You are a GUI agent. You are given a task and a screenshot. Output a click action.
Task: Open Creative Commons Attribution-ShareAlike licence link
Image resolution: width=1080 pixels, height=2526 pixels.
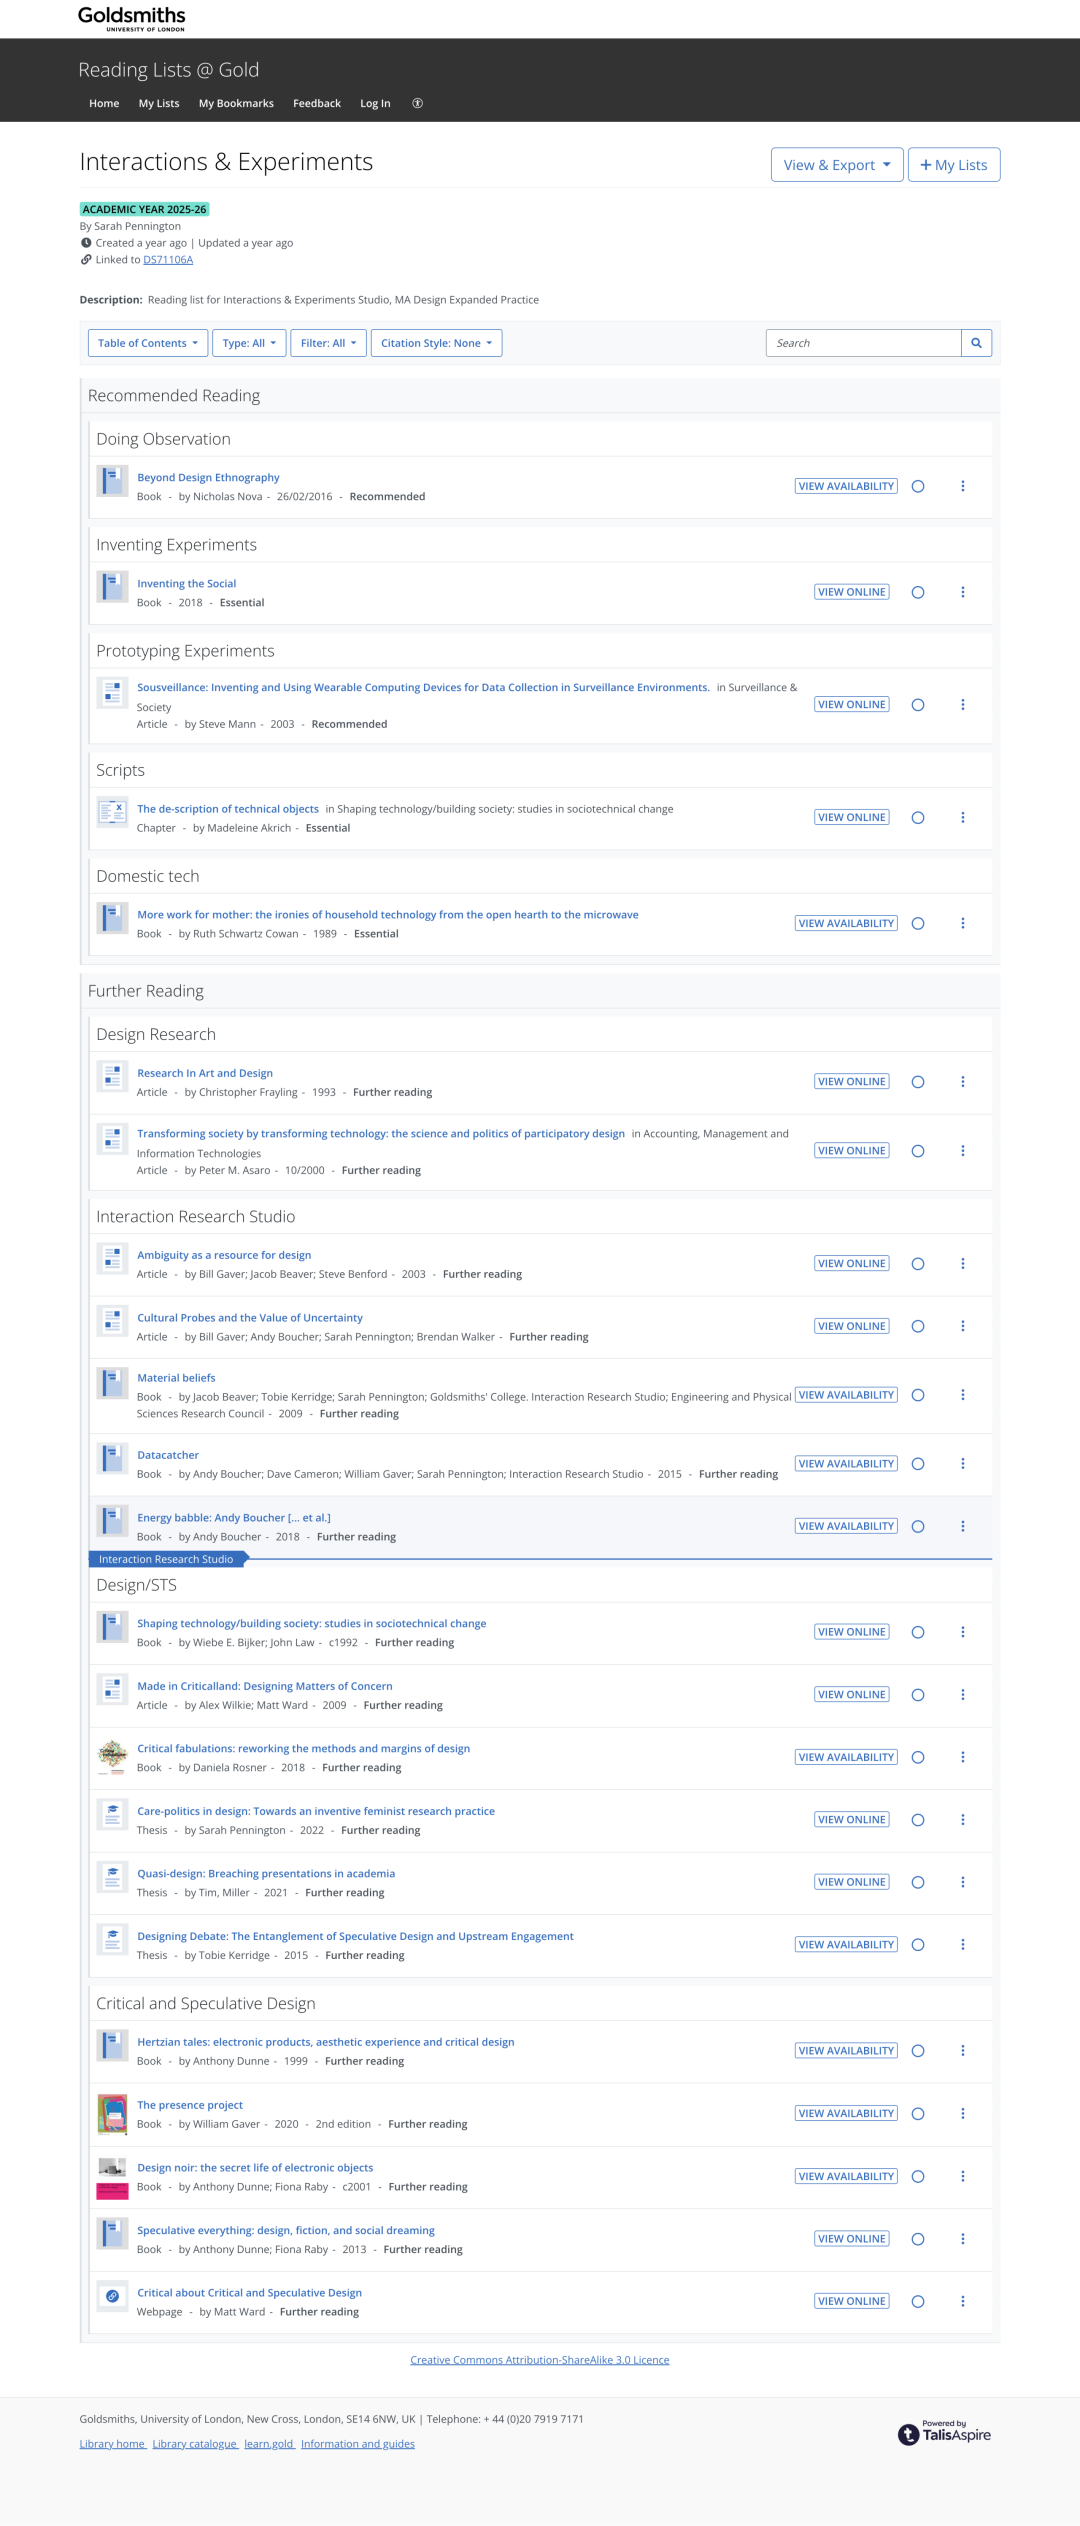point(540,2360)
